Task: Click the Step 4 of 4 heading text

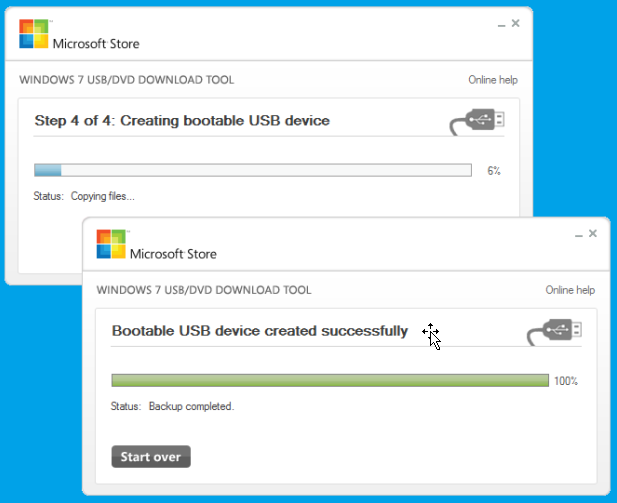Action: pos(182,121)
